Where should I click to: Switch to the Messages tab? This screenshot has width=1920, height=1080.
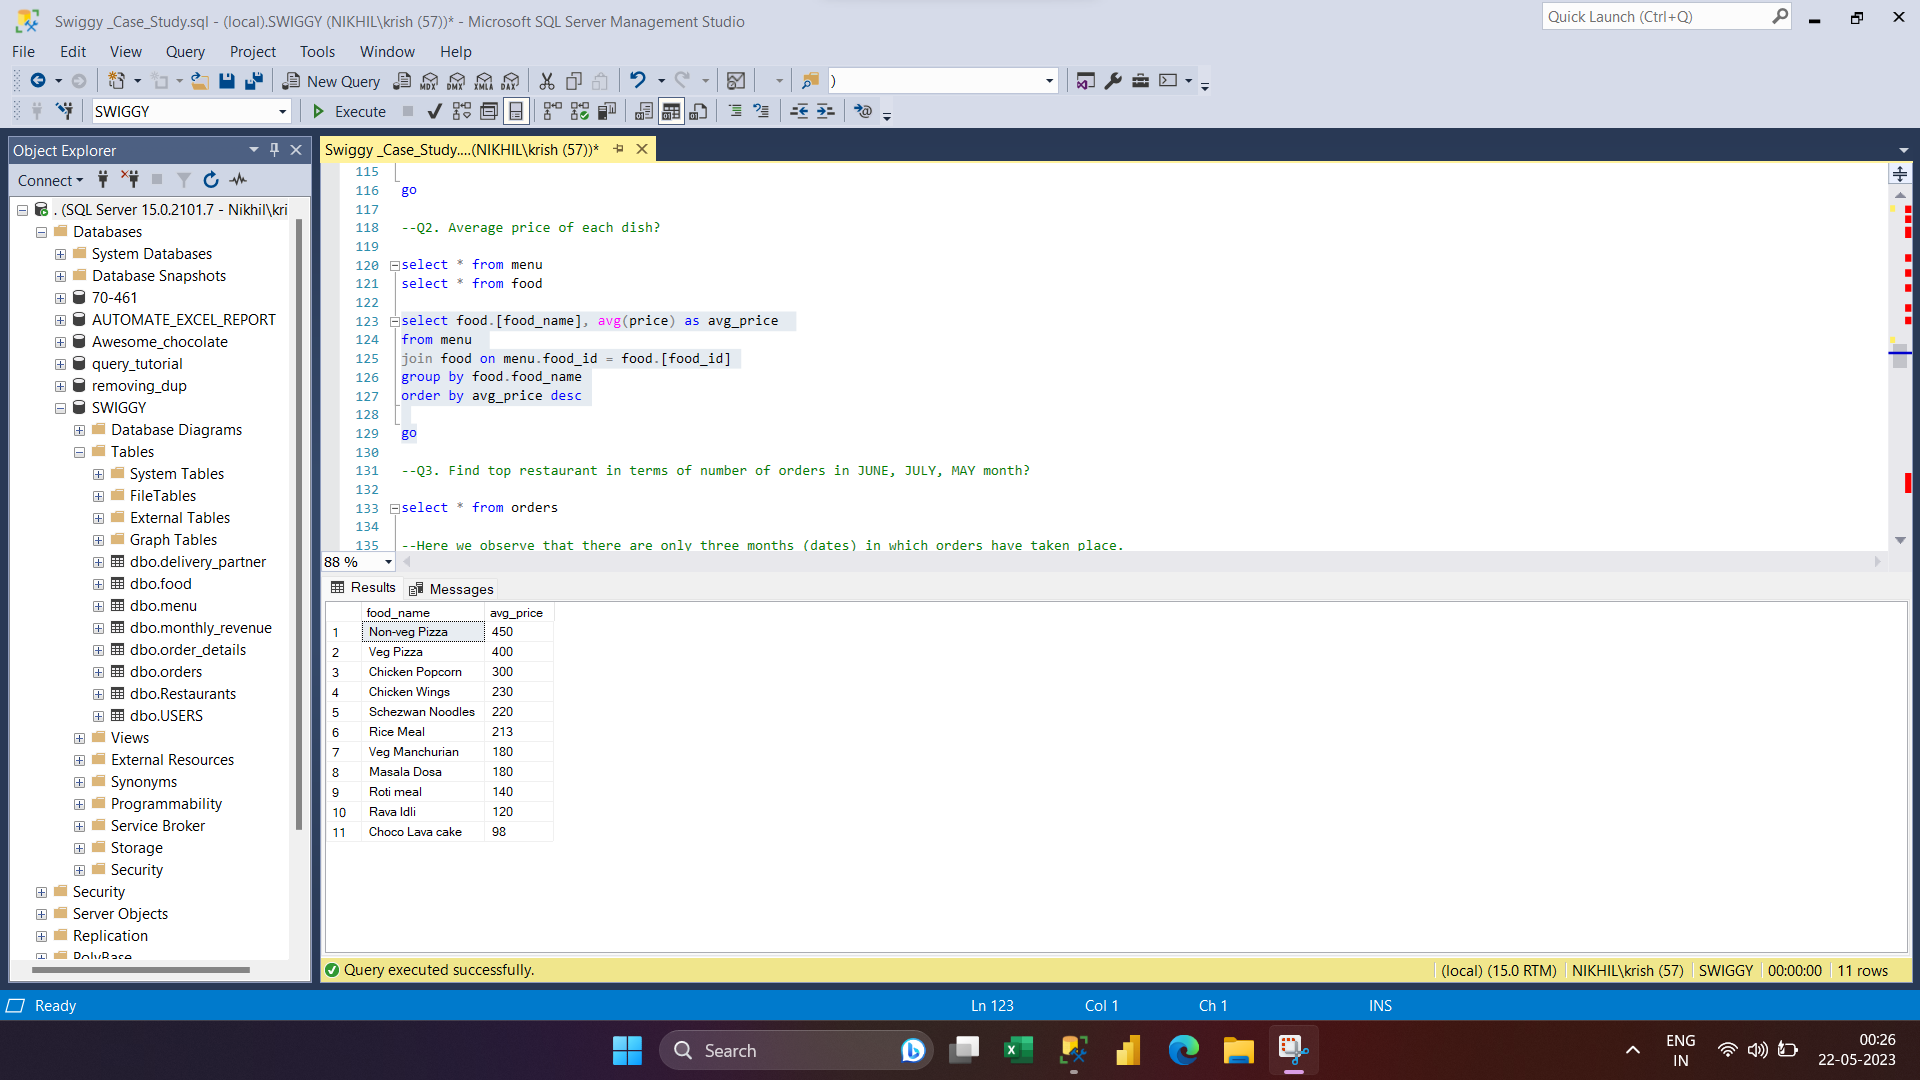[x=451, y=589]
